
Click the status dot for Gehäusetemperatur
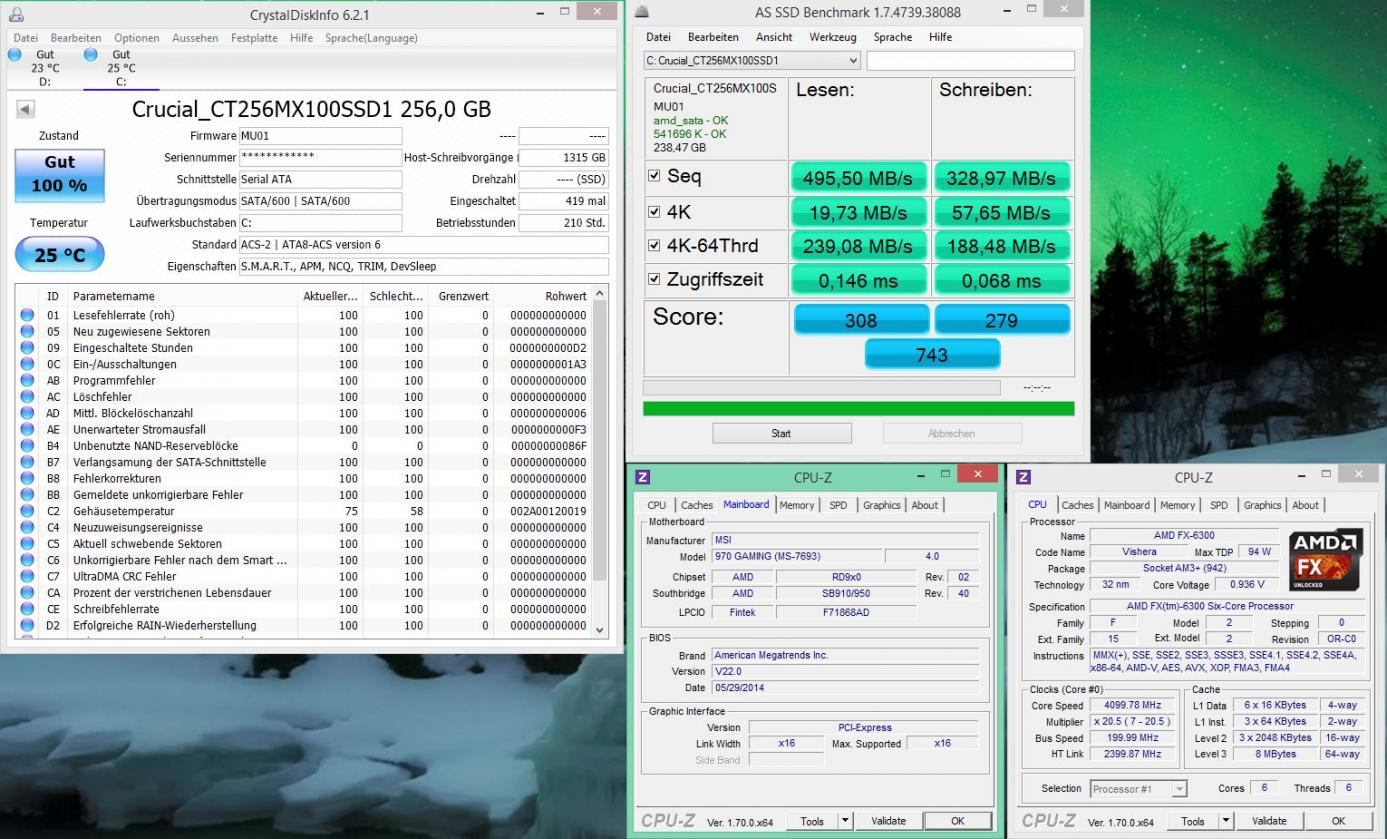tap(27, 511)
